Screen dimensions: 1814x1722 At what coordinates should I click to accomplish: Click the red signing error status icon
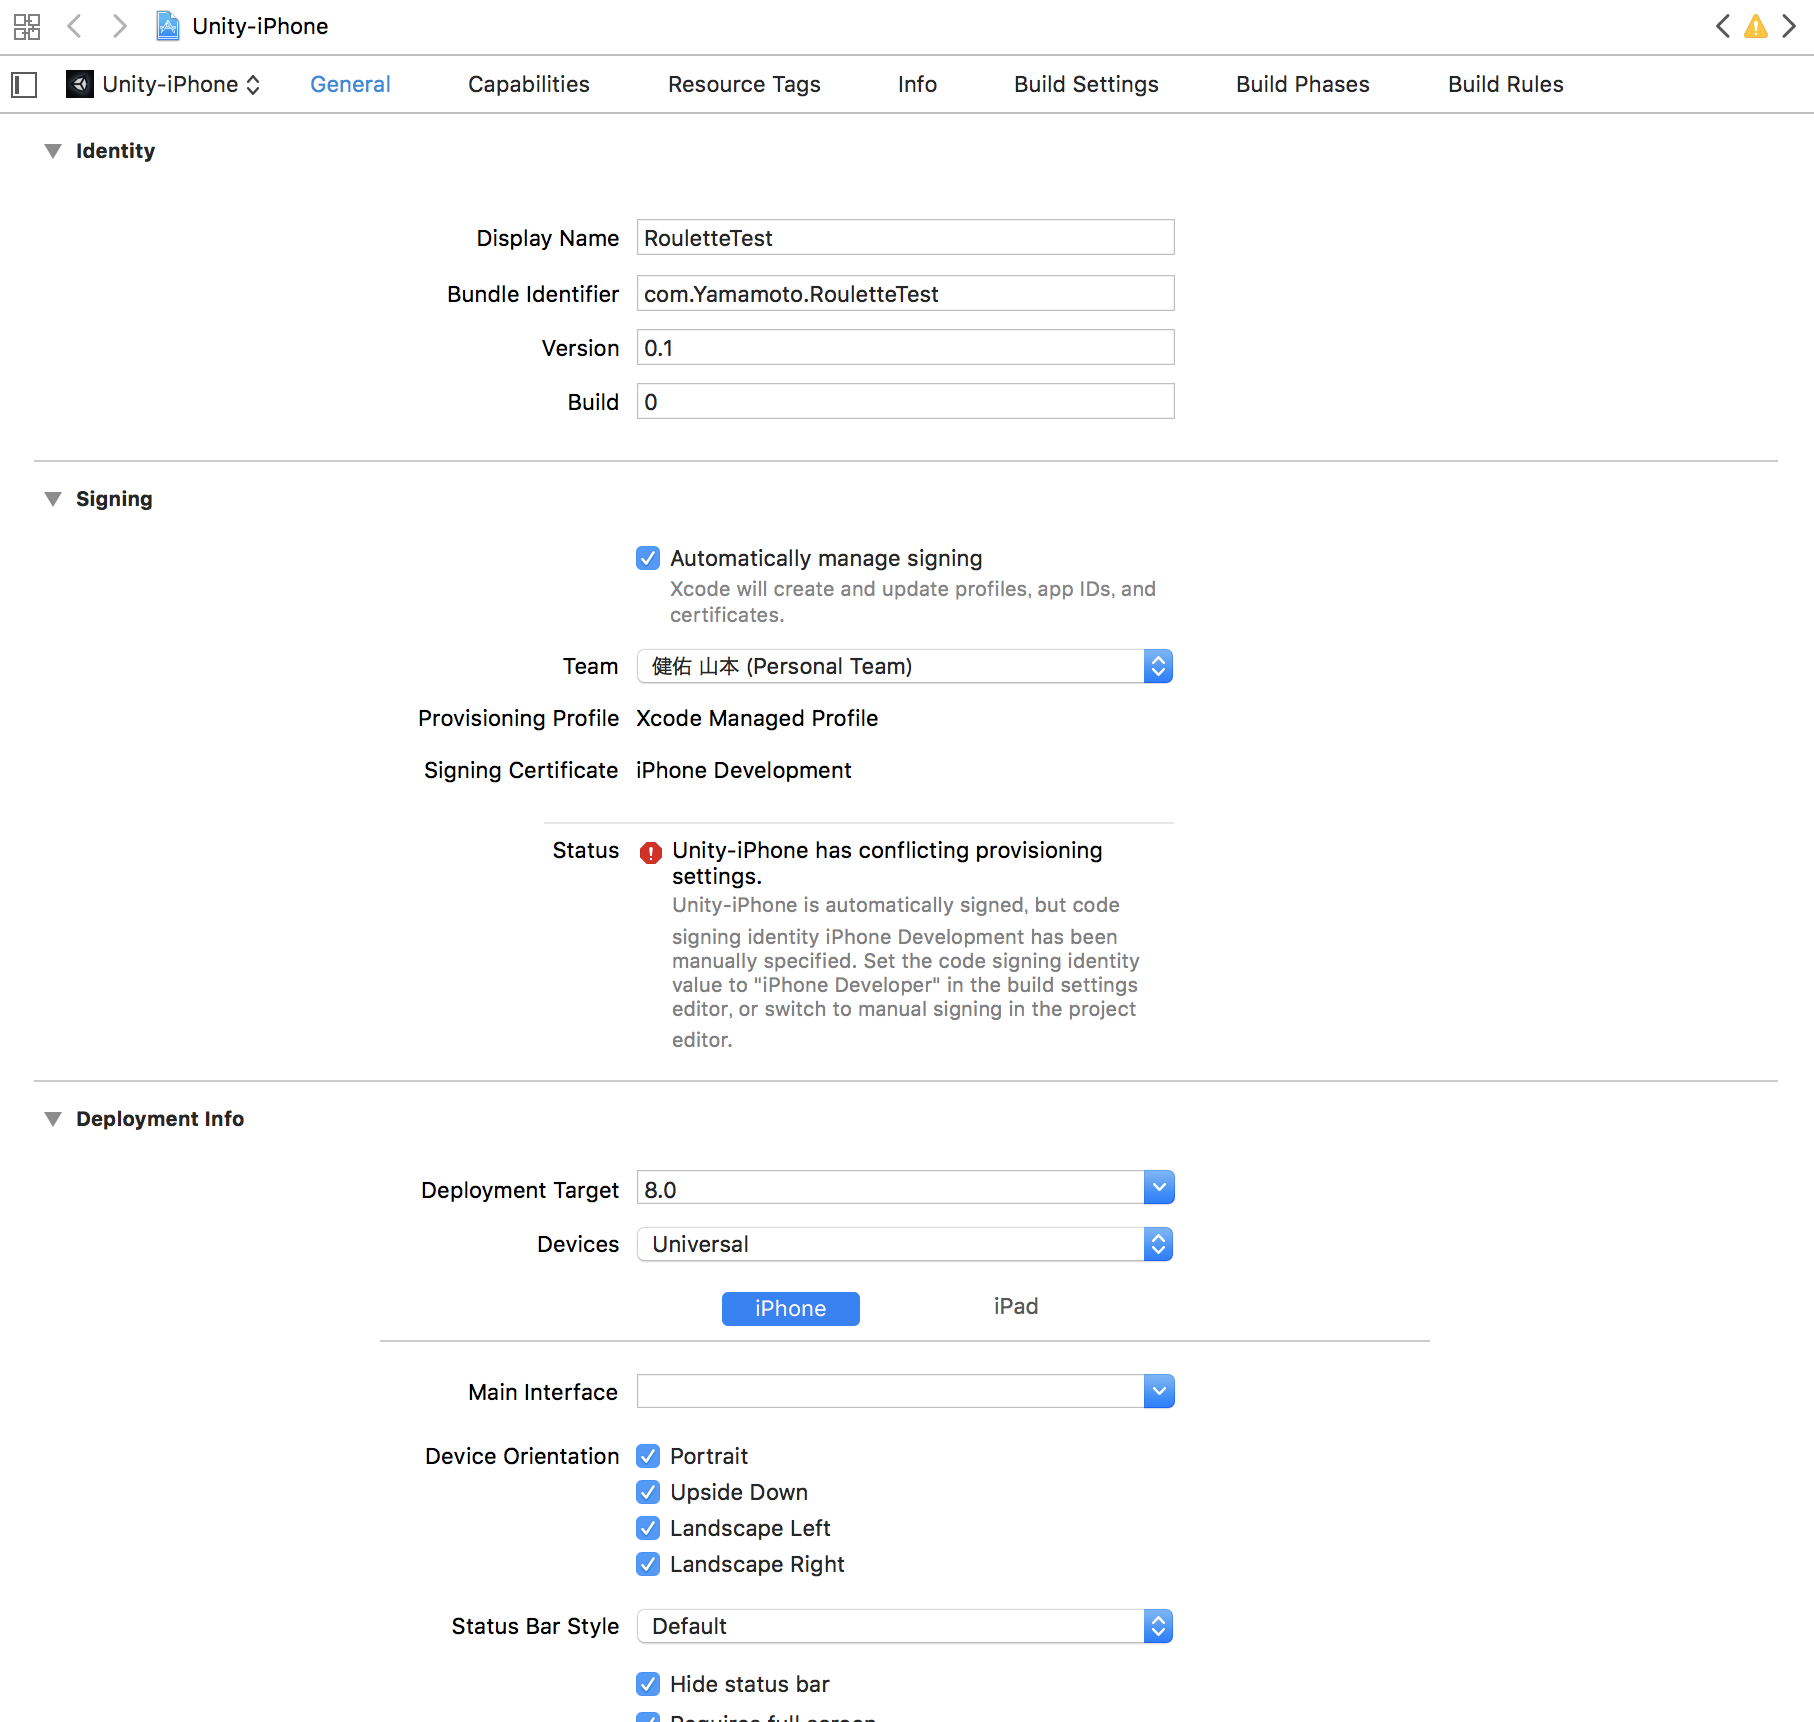(651, 853)
